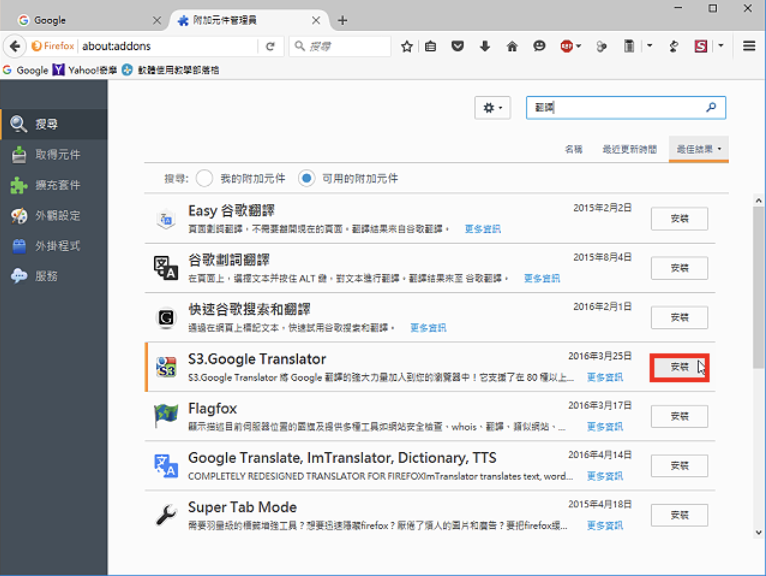Install the Easy 谷歌翻譯 add-on
Screen dimensions: 766x576
679,218
